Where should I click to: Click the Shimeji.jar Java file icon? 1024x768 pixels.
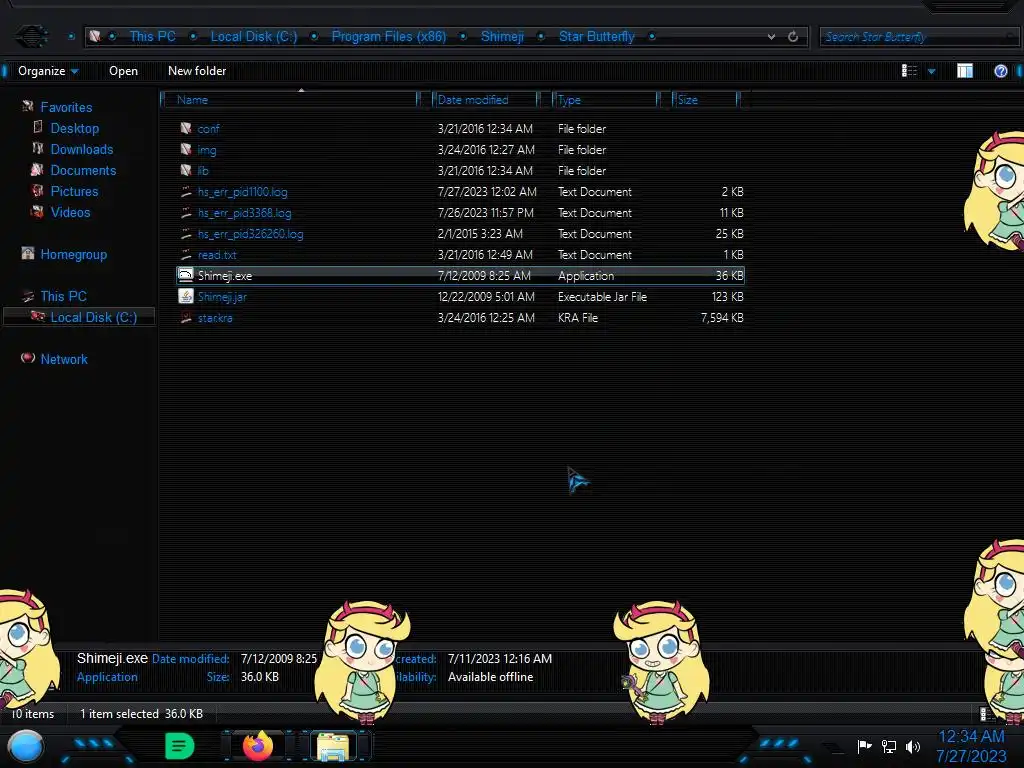point(186,296)
